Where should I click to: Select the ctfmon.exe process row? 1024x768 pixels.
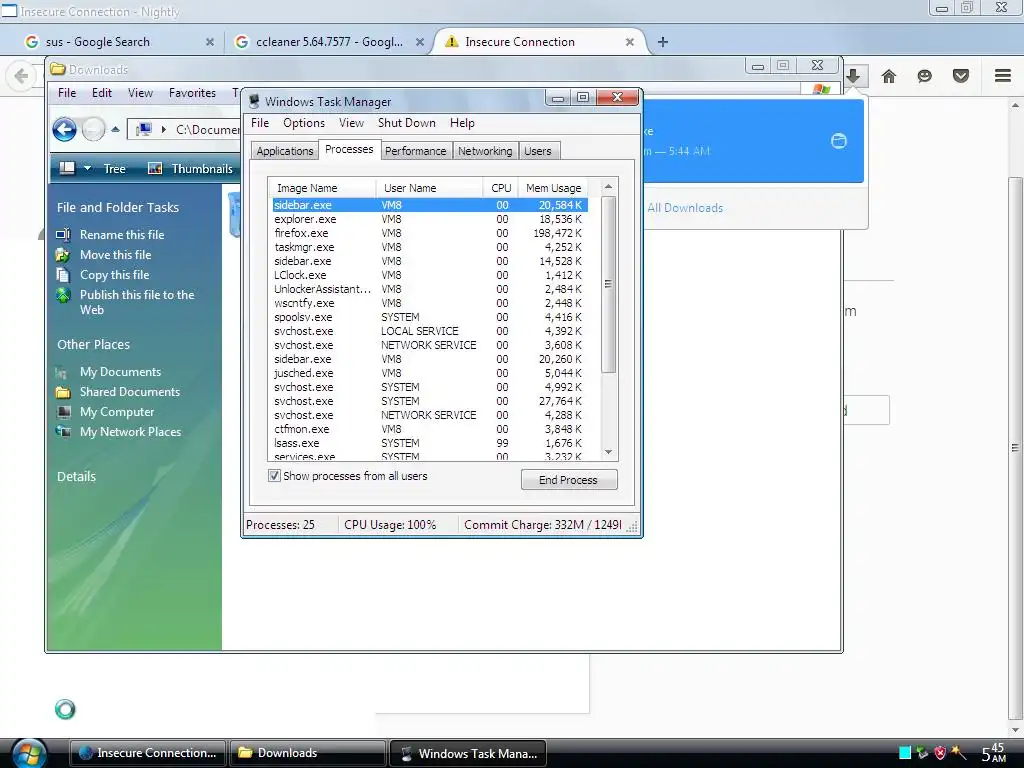pos(429,429)
